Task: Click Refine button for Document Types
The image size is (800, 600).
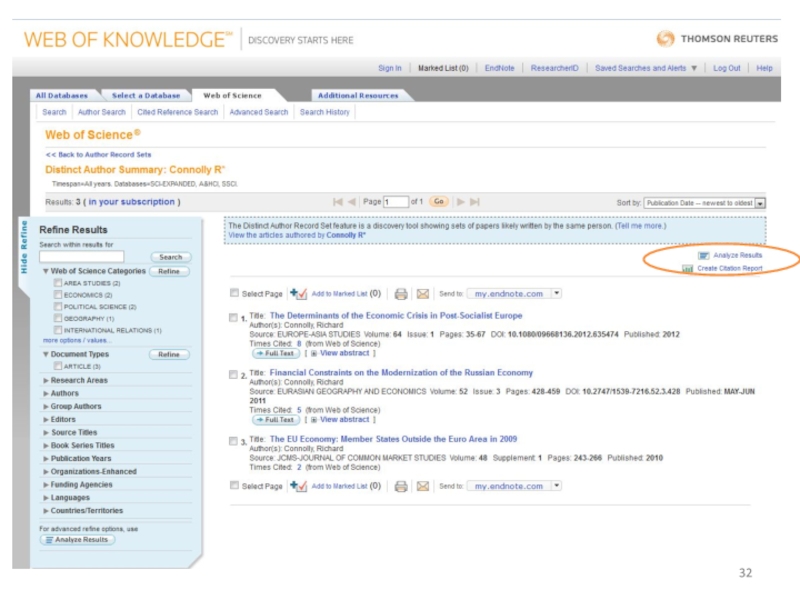Action: pyautogui.click(x=169, y=355)
